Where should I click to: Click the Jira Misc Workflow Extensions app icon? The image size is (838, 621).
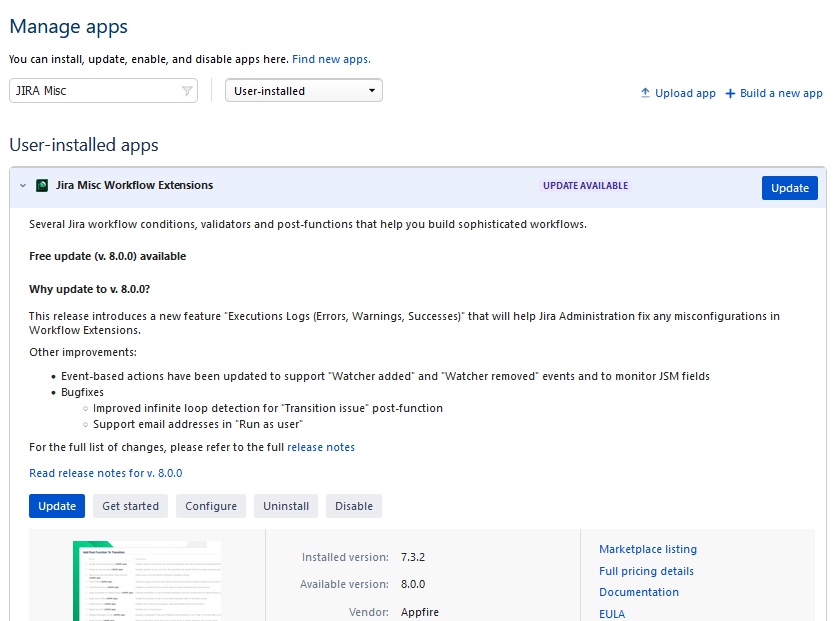[x=42, y=185]
